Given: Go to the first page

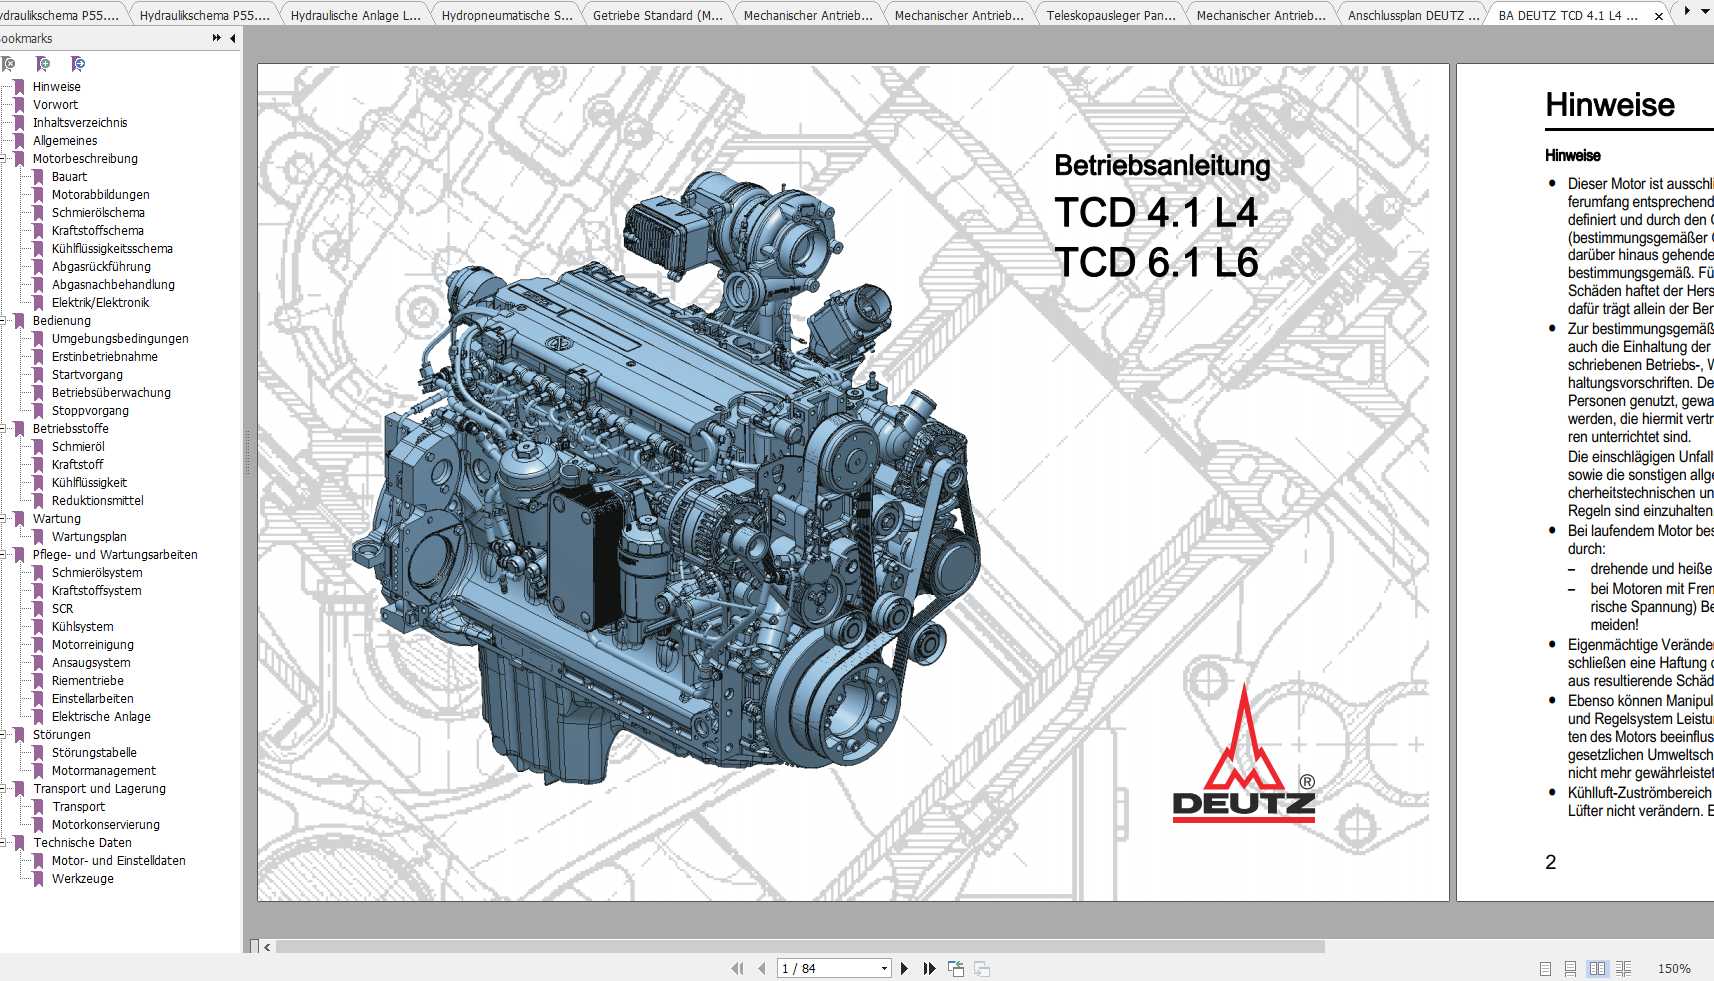Looking at the screenshot, I should tap(738, 968).
